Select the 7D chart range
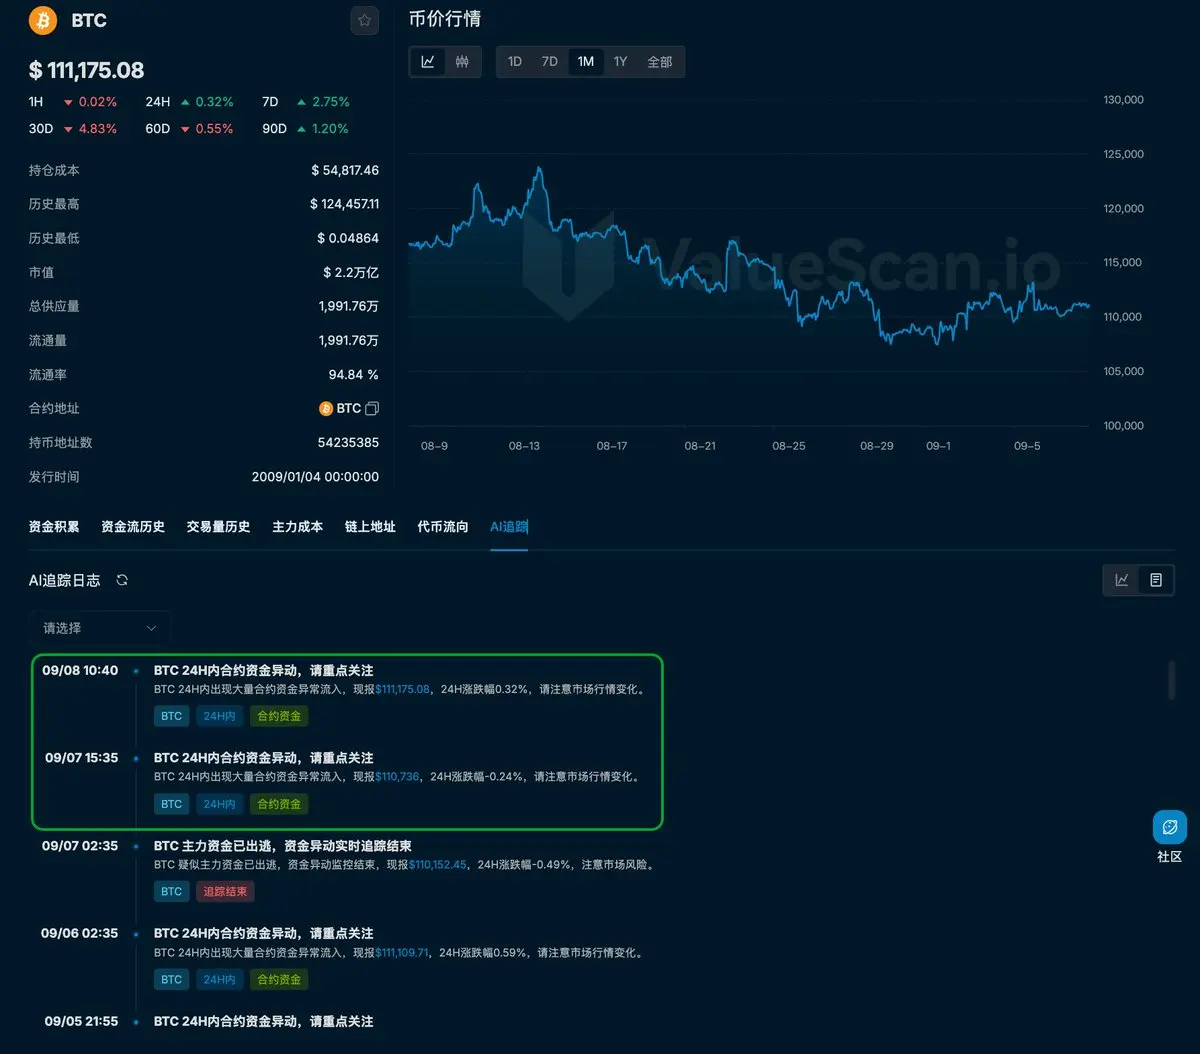The height and width of the screenshot is (1054, 1200). tap(550, 62)
